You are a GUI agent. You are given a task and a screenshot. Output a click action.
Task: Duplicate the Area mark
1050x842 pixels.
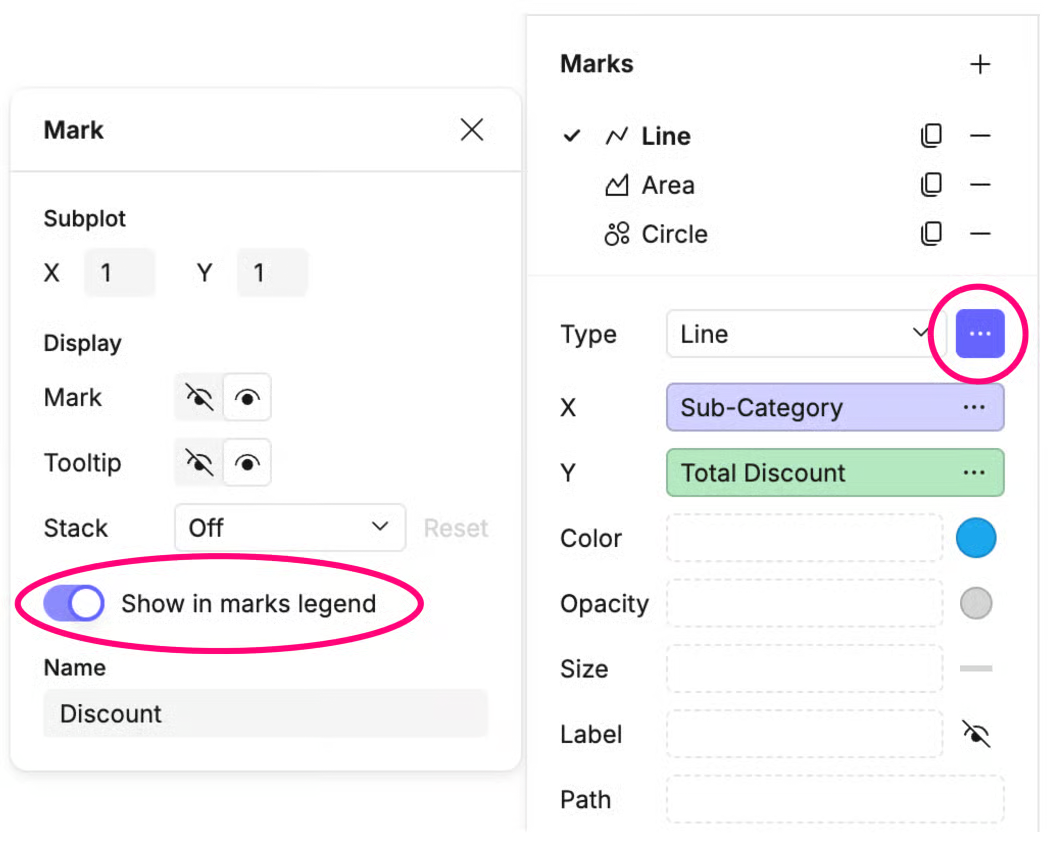pyautogui.click(x=931, y=185)
